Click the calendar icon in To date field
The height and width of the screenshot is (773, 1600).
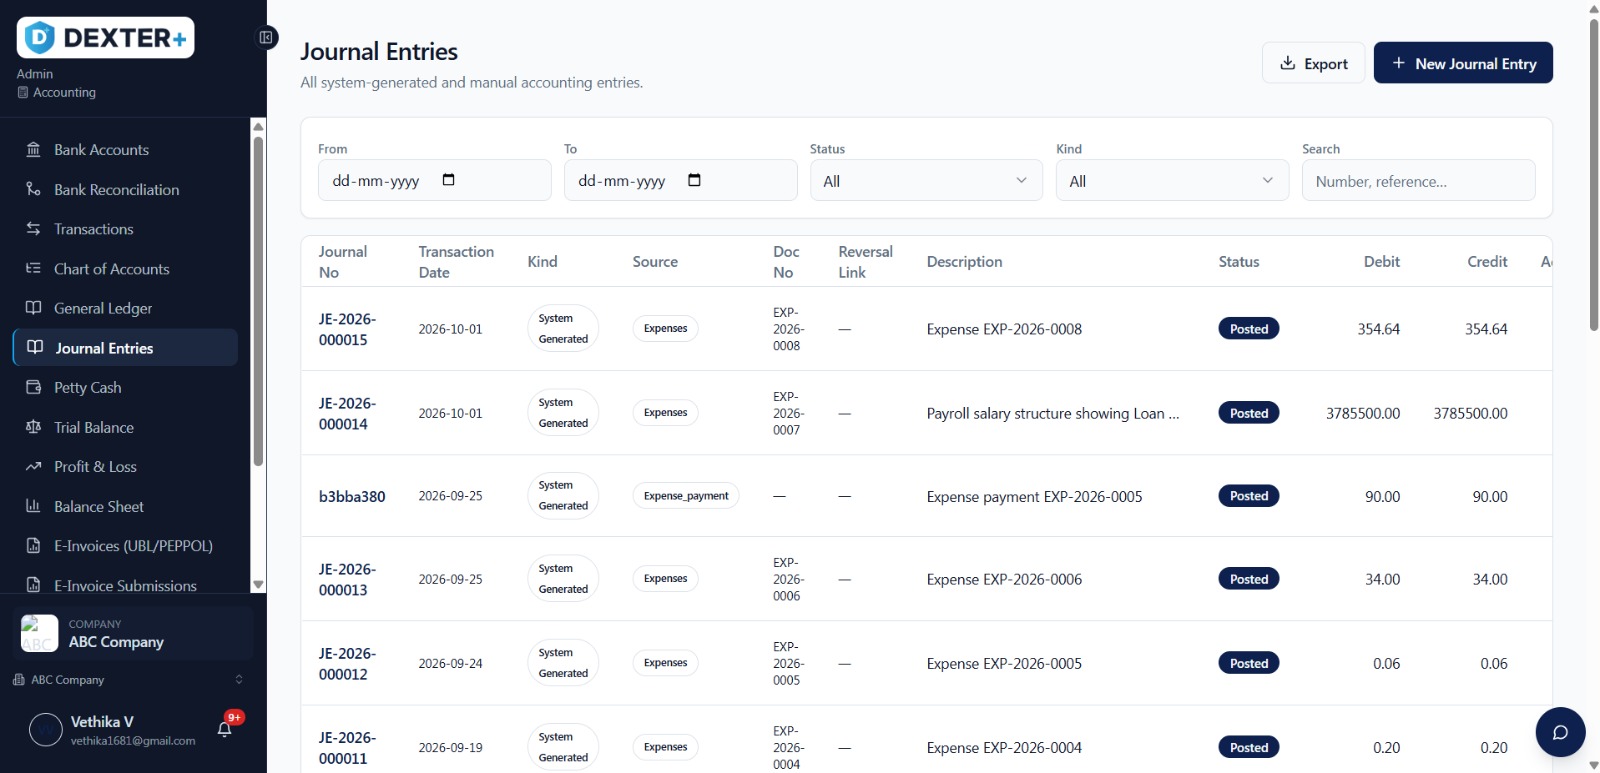pyautogui.click(x=695, y=180)
